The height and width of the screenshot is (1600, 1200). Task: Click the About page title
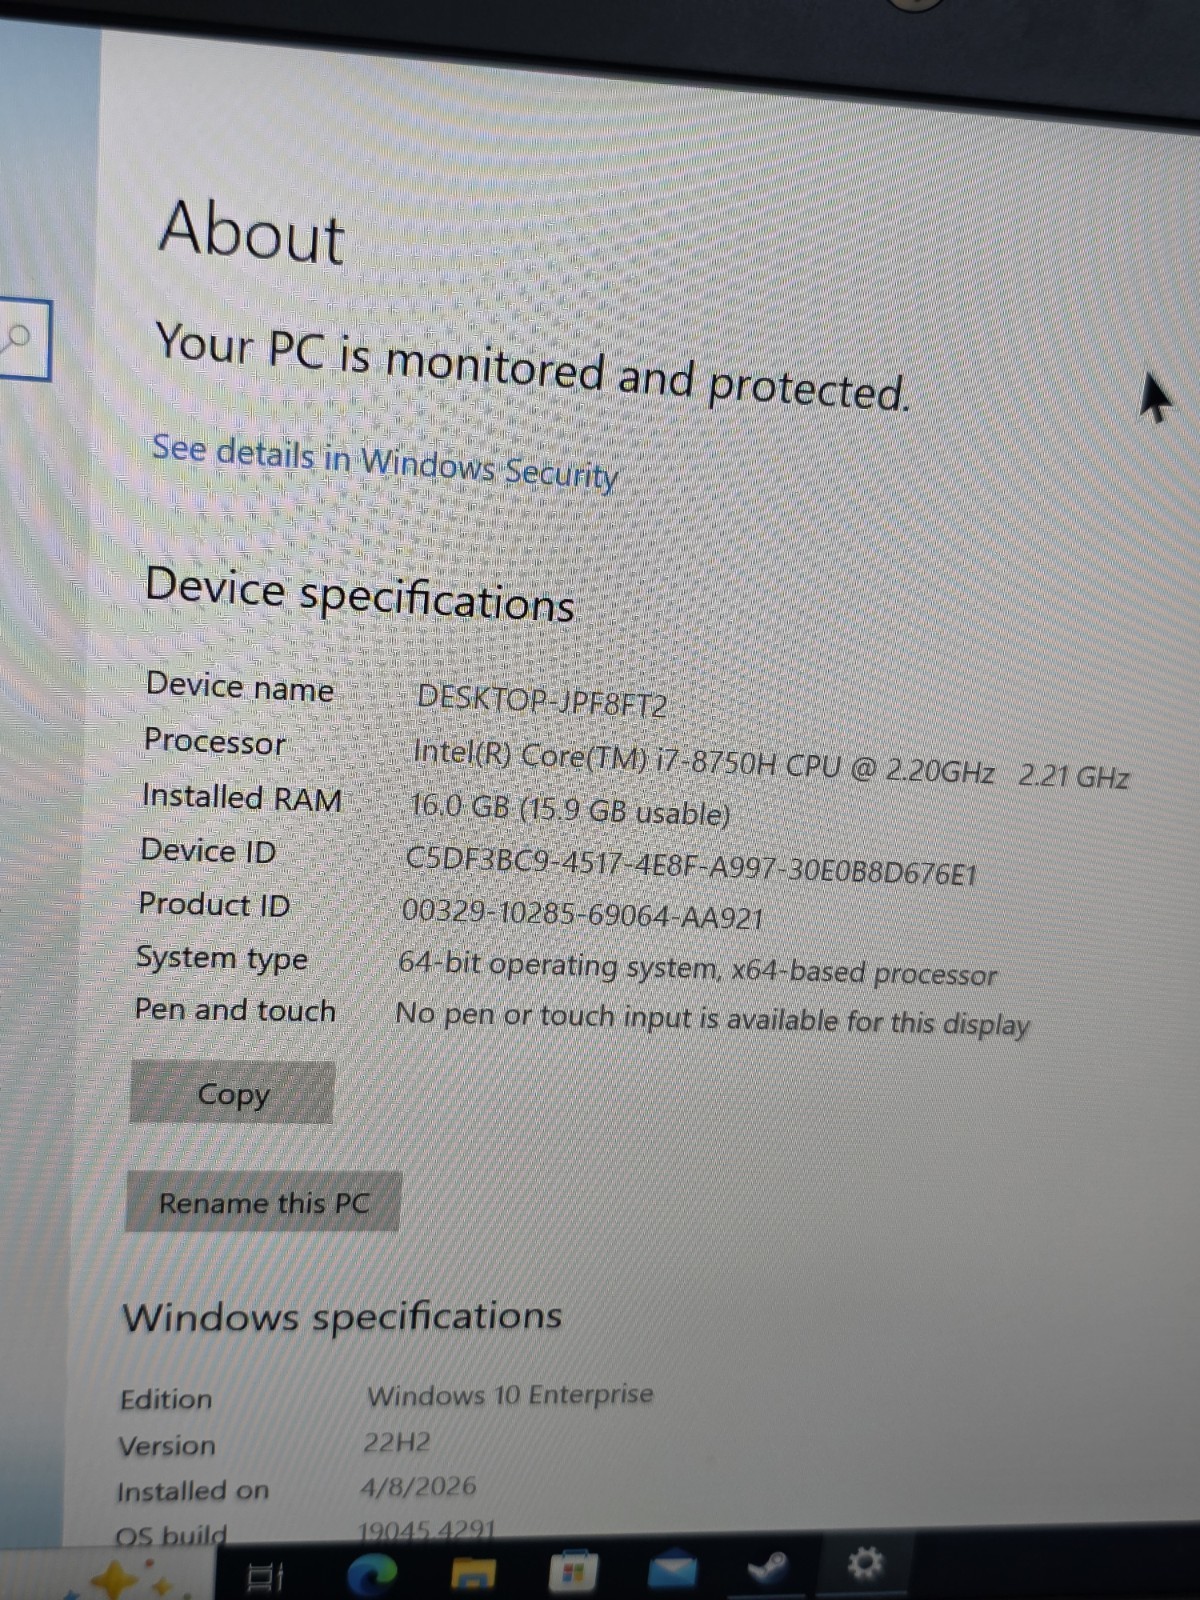(252, 232)
